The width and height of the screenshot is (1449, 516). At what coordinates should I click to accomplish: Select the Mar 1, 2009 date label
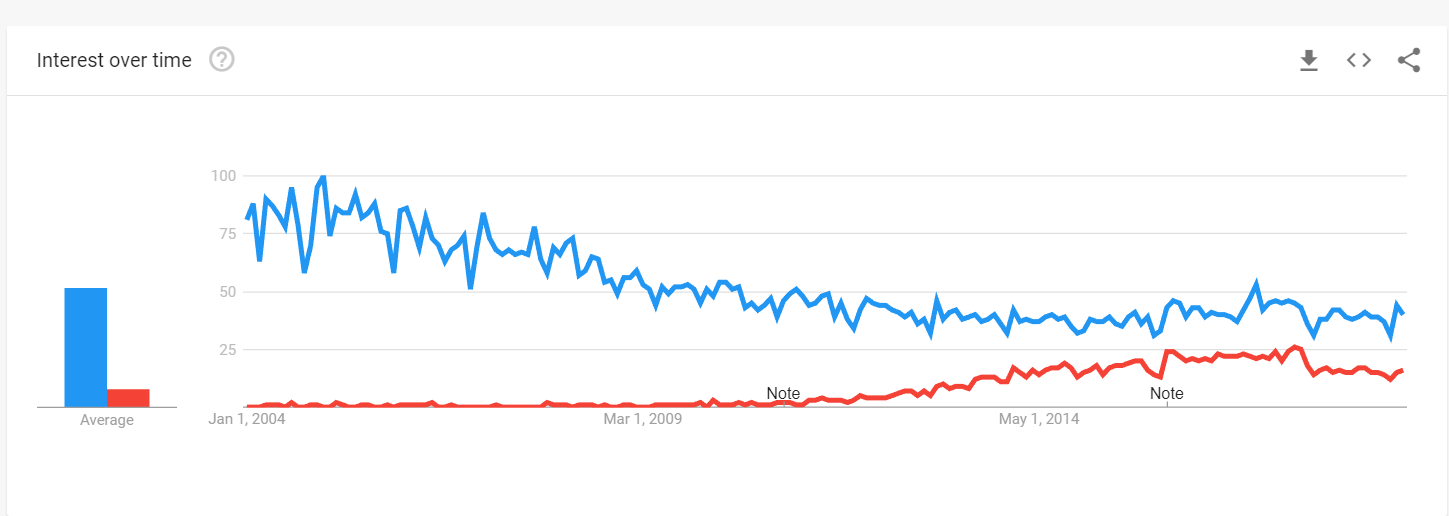(x=643, y=418)
